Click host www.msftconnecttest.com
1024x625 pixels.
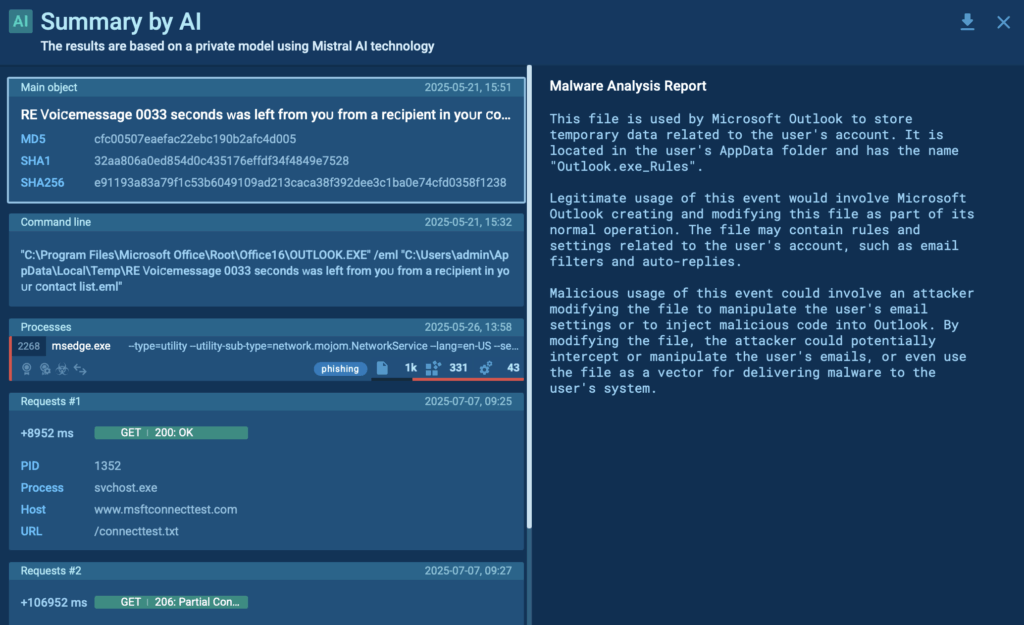[165, 509]
